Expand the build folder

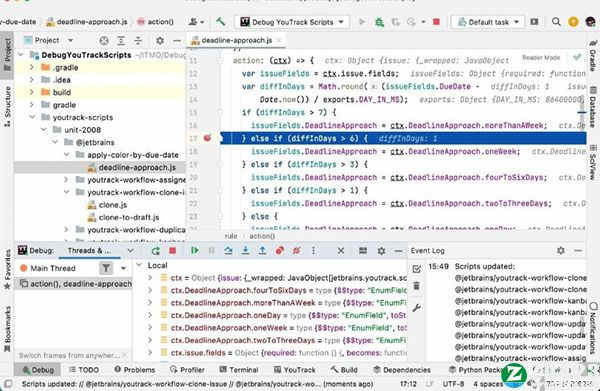(x=32, y=92)
